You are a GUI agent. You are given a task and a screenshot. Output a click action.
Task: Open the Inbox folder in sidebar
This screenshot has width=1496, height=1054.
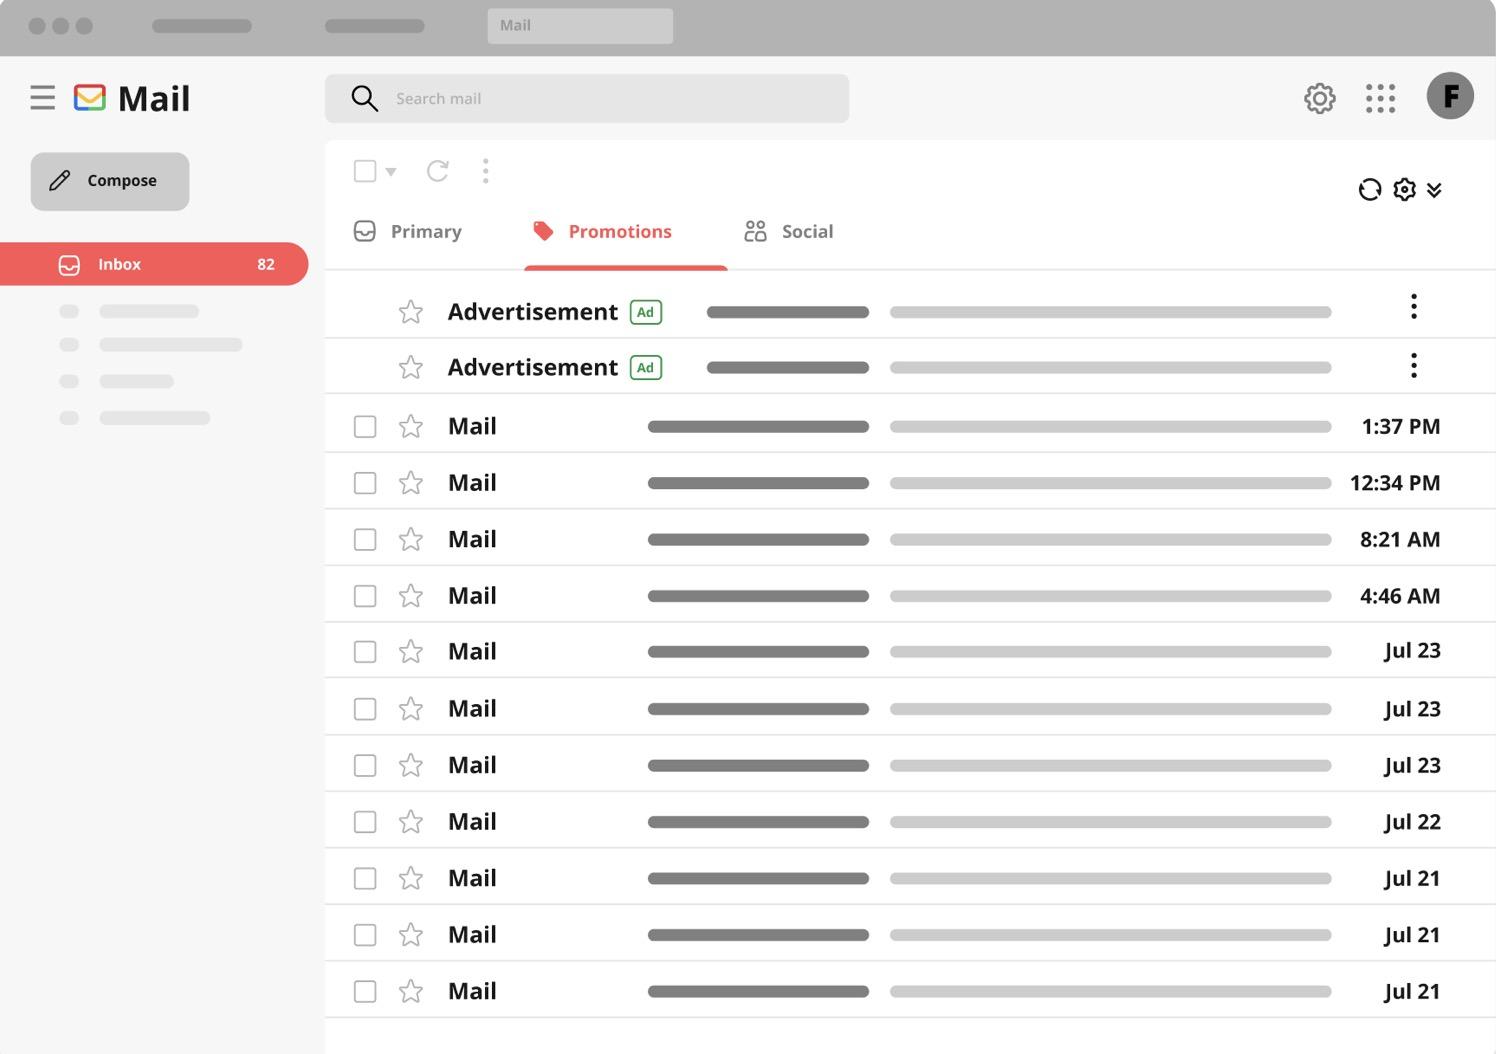(x=154, y=264)
